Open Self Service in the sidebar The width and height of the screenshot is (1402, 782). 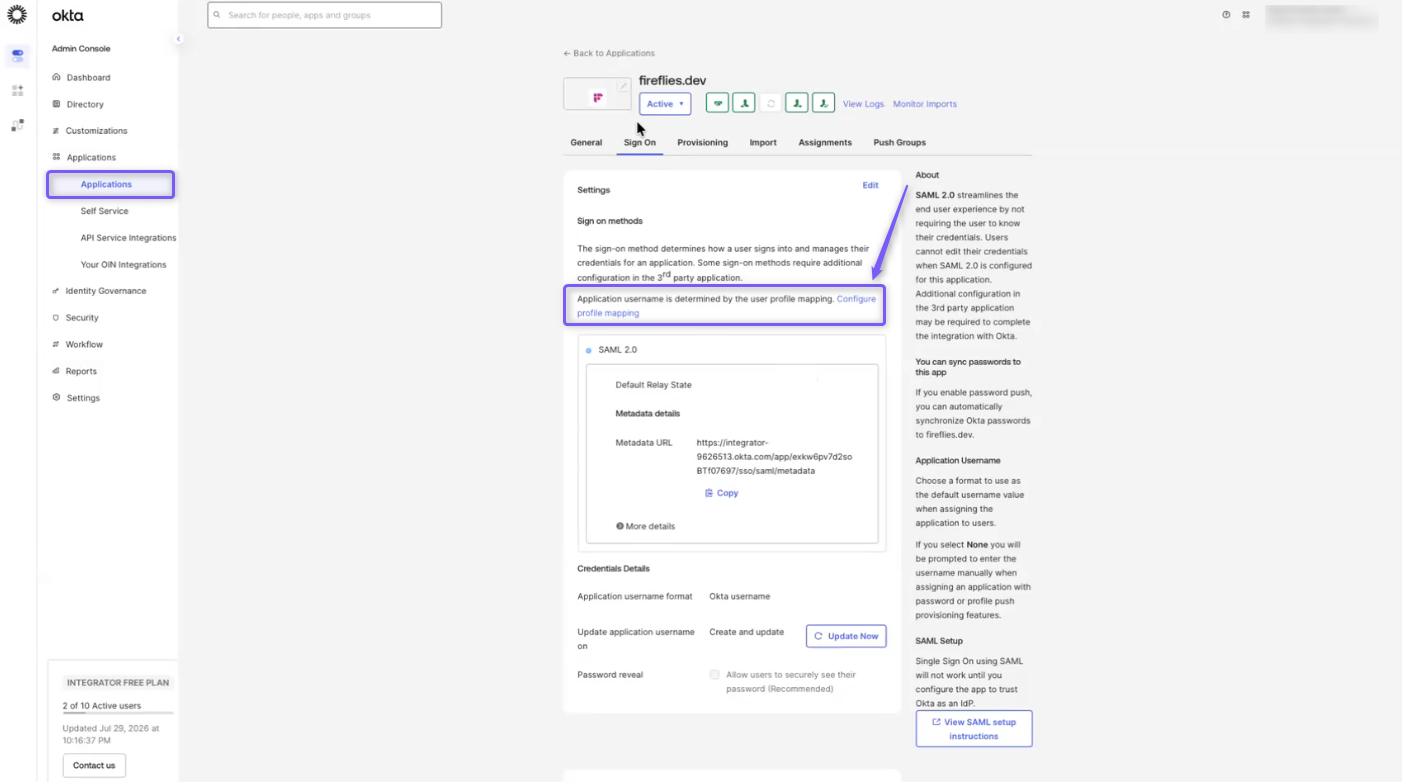(104, 211)
